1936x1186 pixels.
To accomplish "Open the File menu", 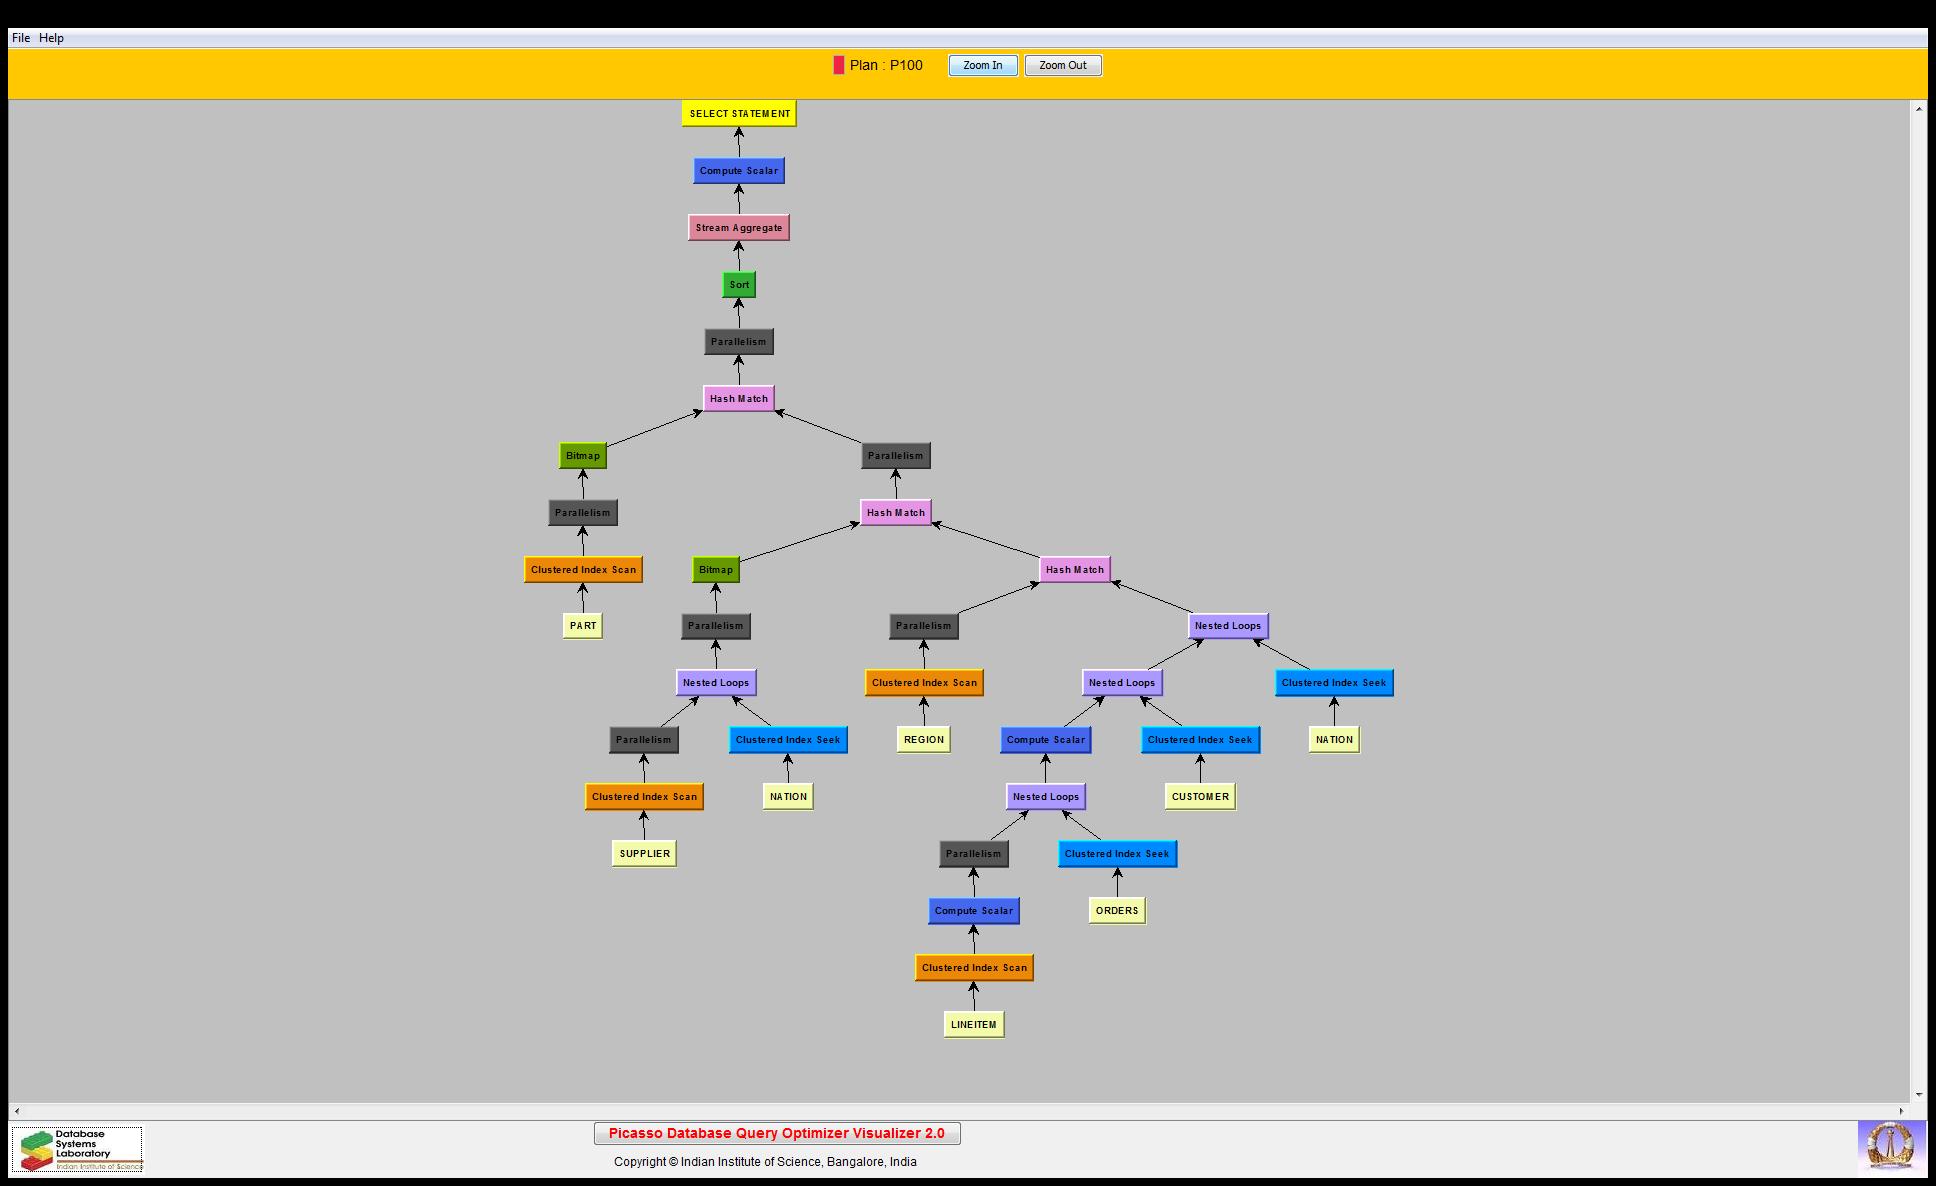I will 21,38.
